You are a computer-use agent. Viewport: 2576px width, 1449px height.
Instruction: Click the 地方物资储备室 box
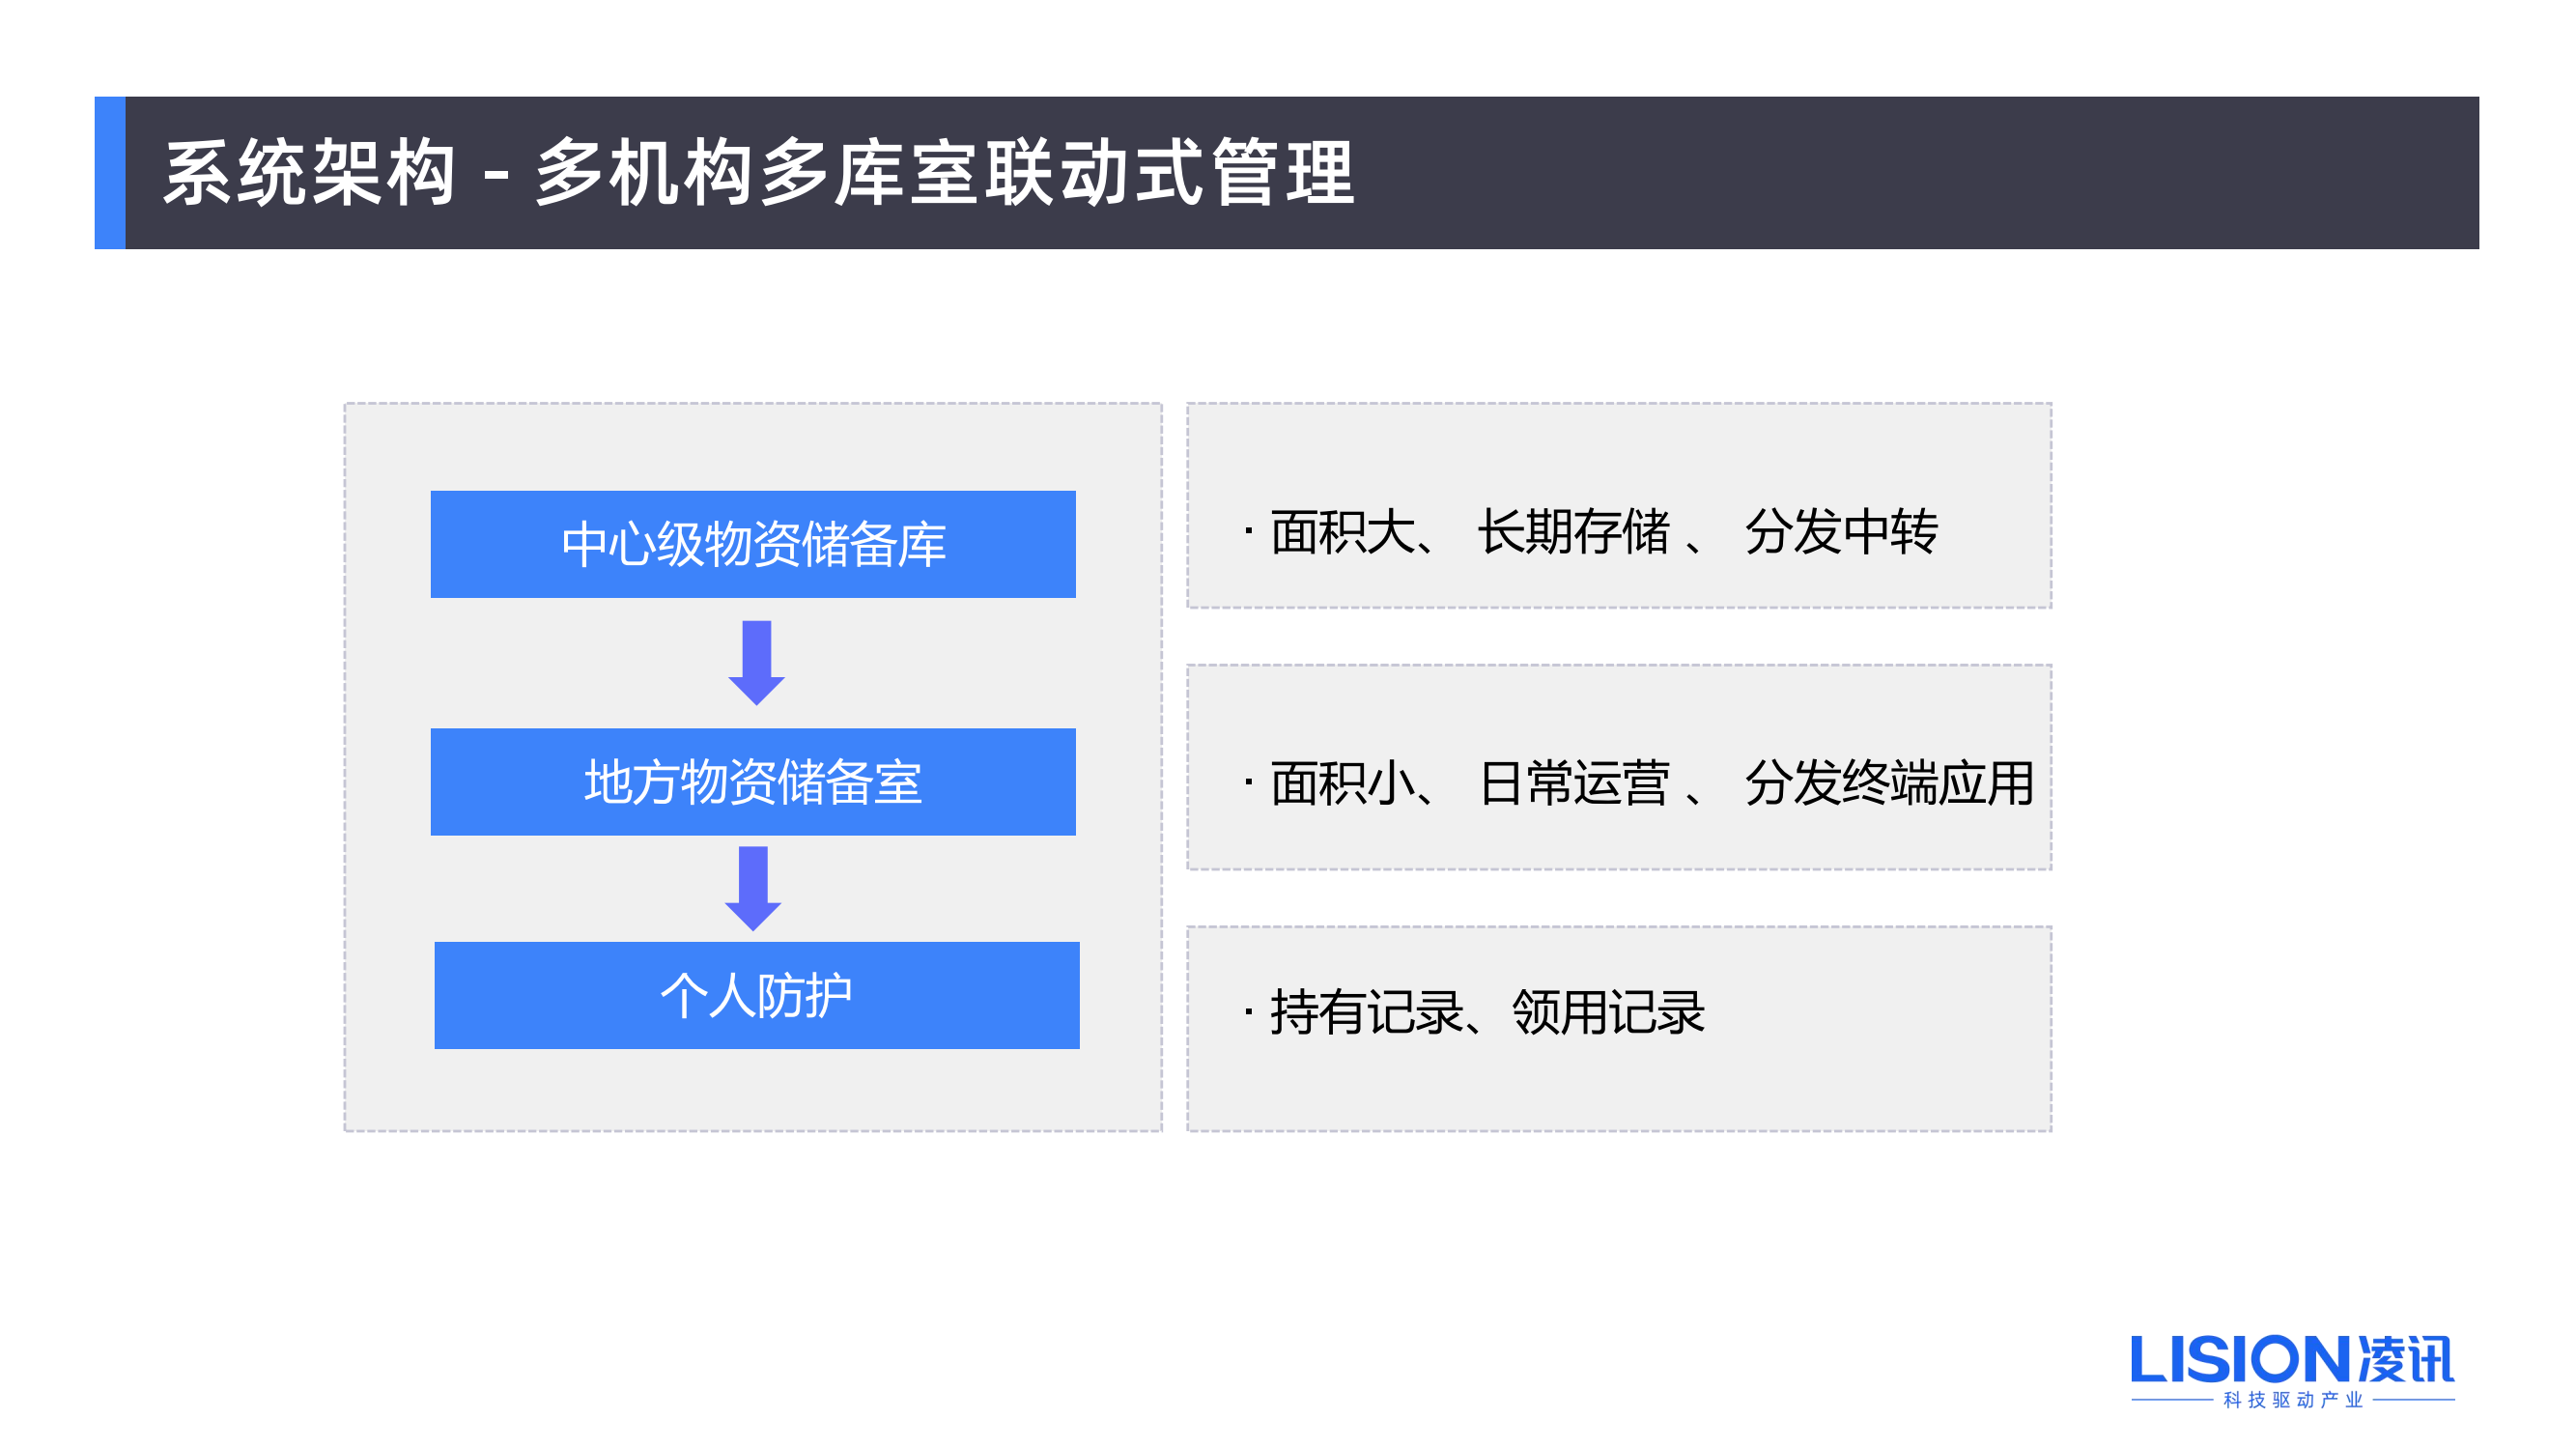[x=753, y=781]
